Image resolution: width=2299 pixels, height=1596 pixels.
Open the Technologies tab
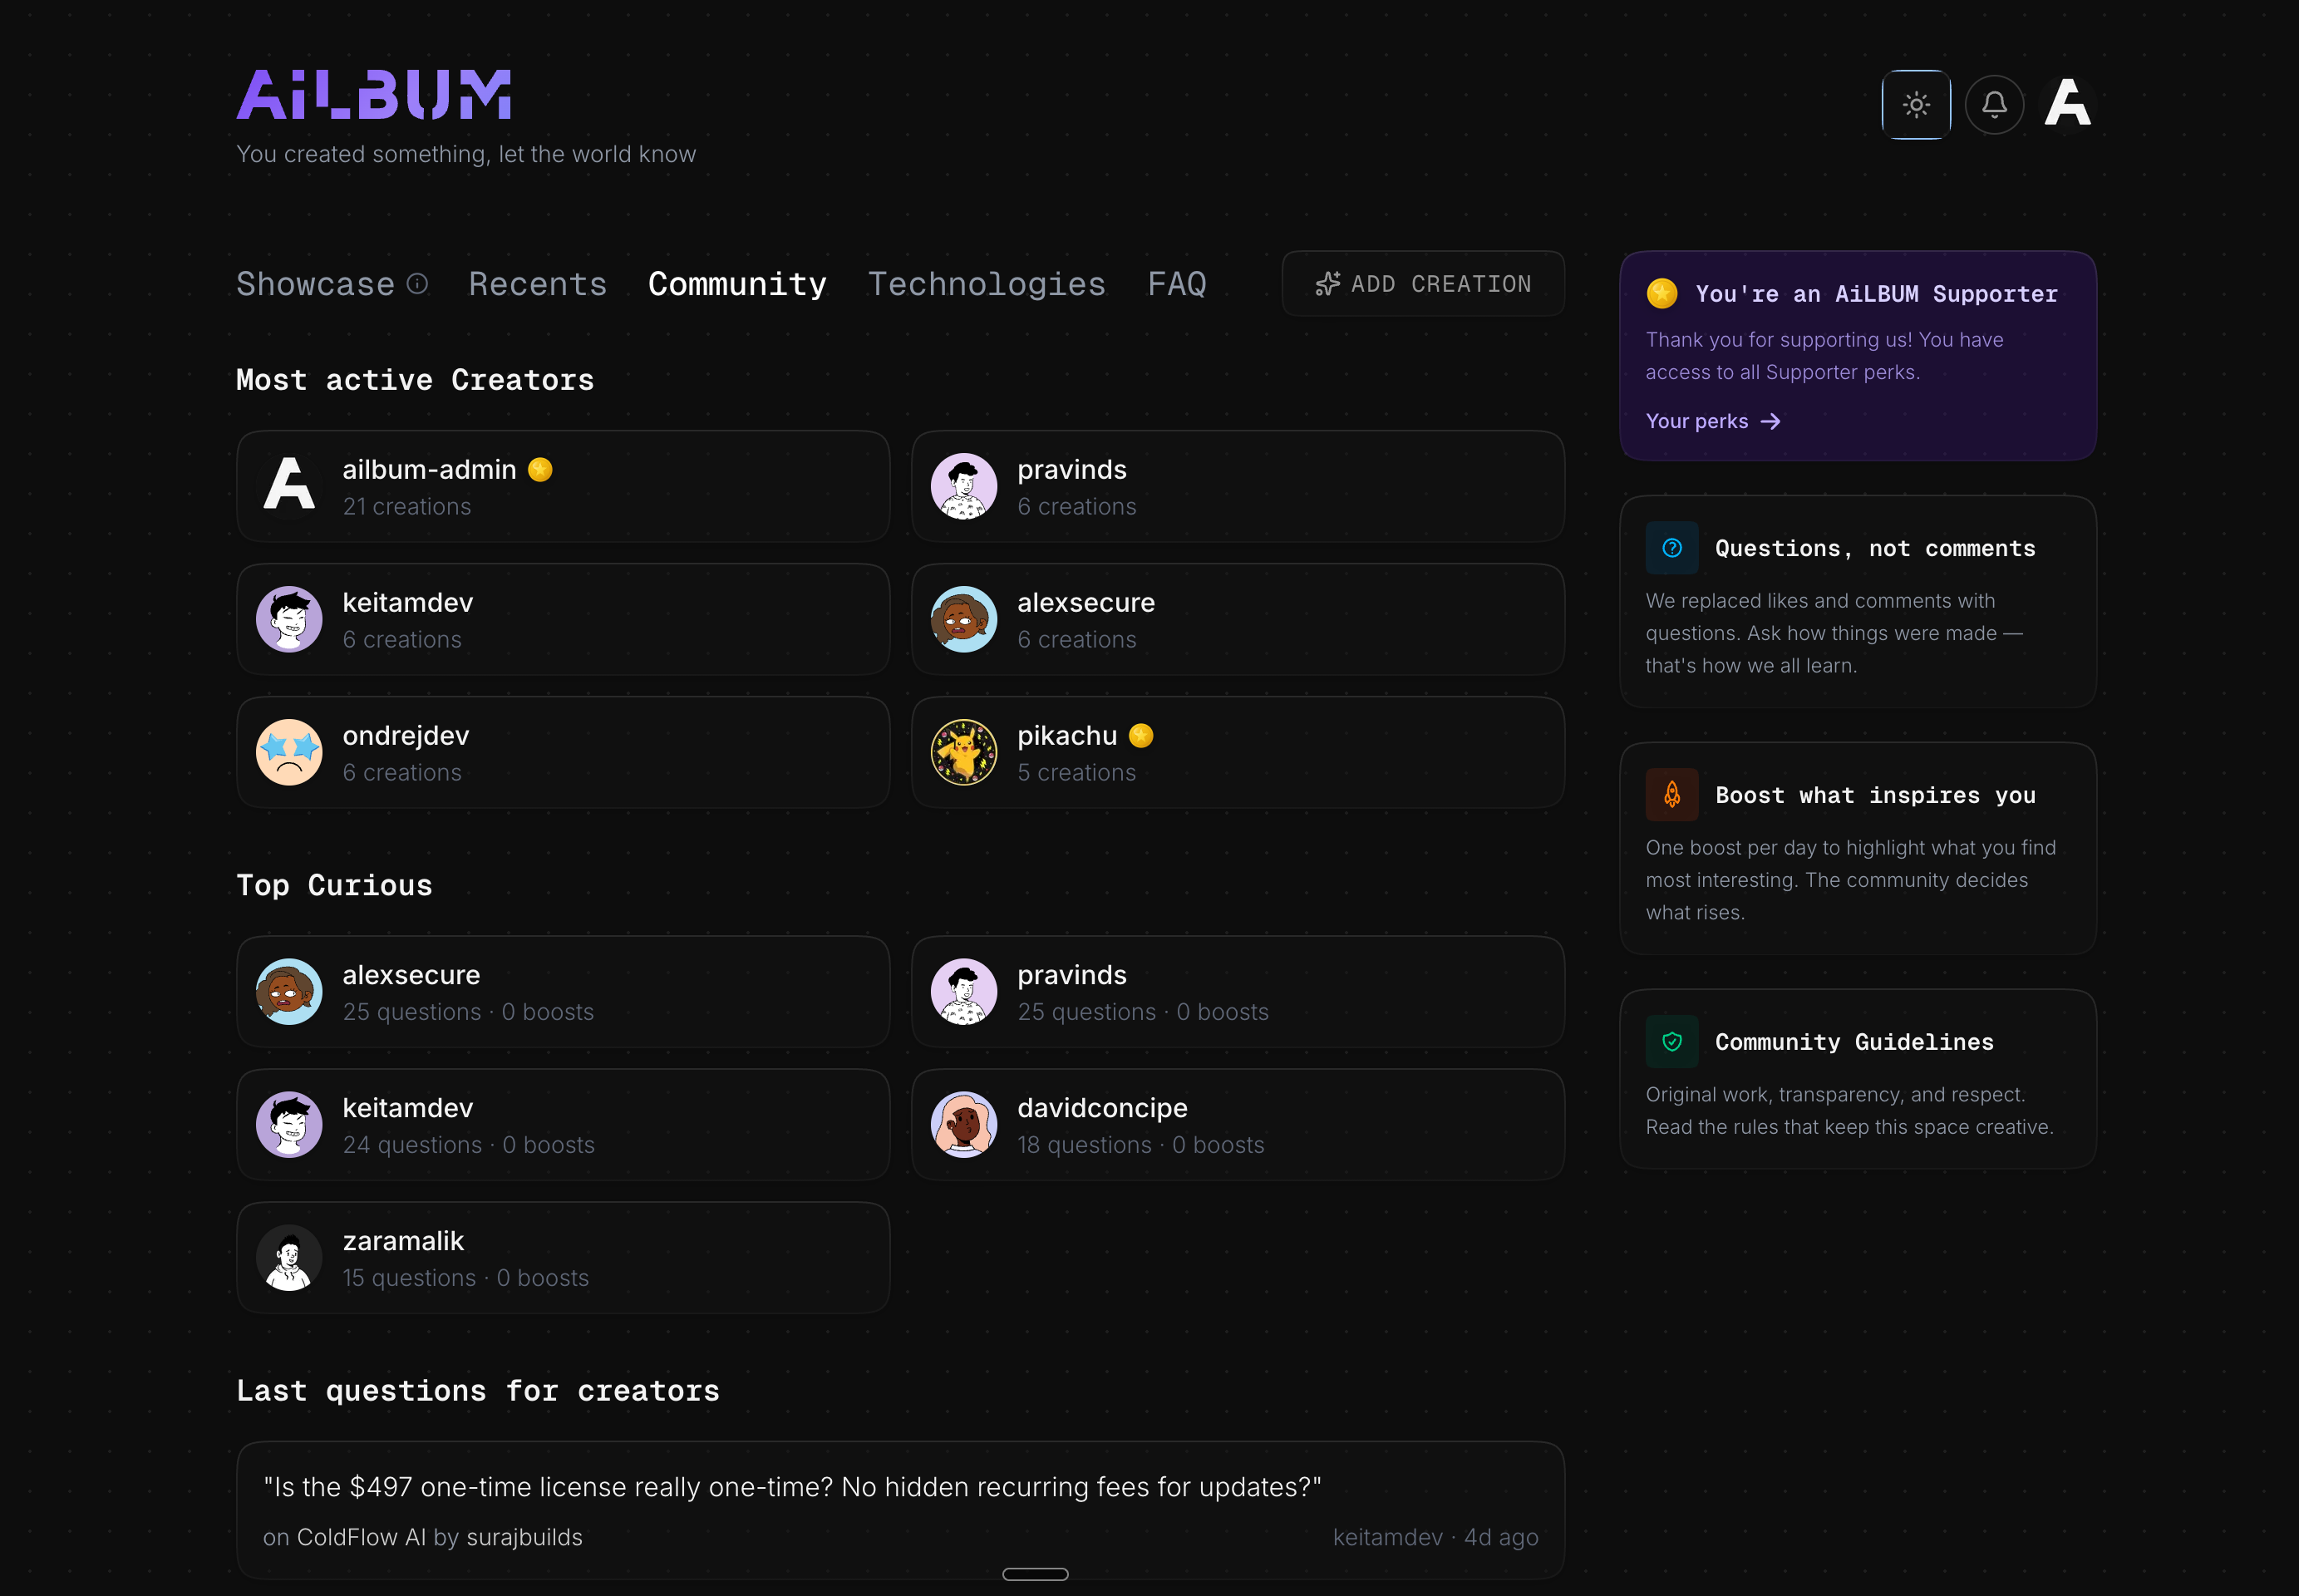987,284
